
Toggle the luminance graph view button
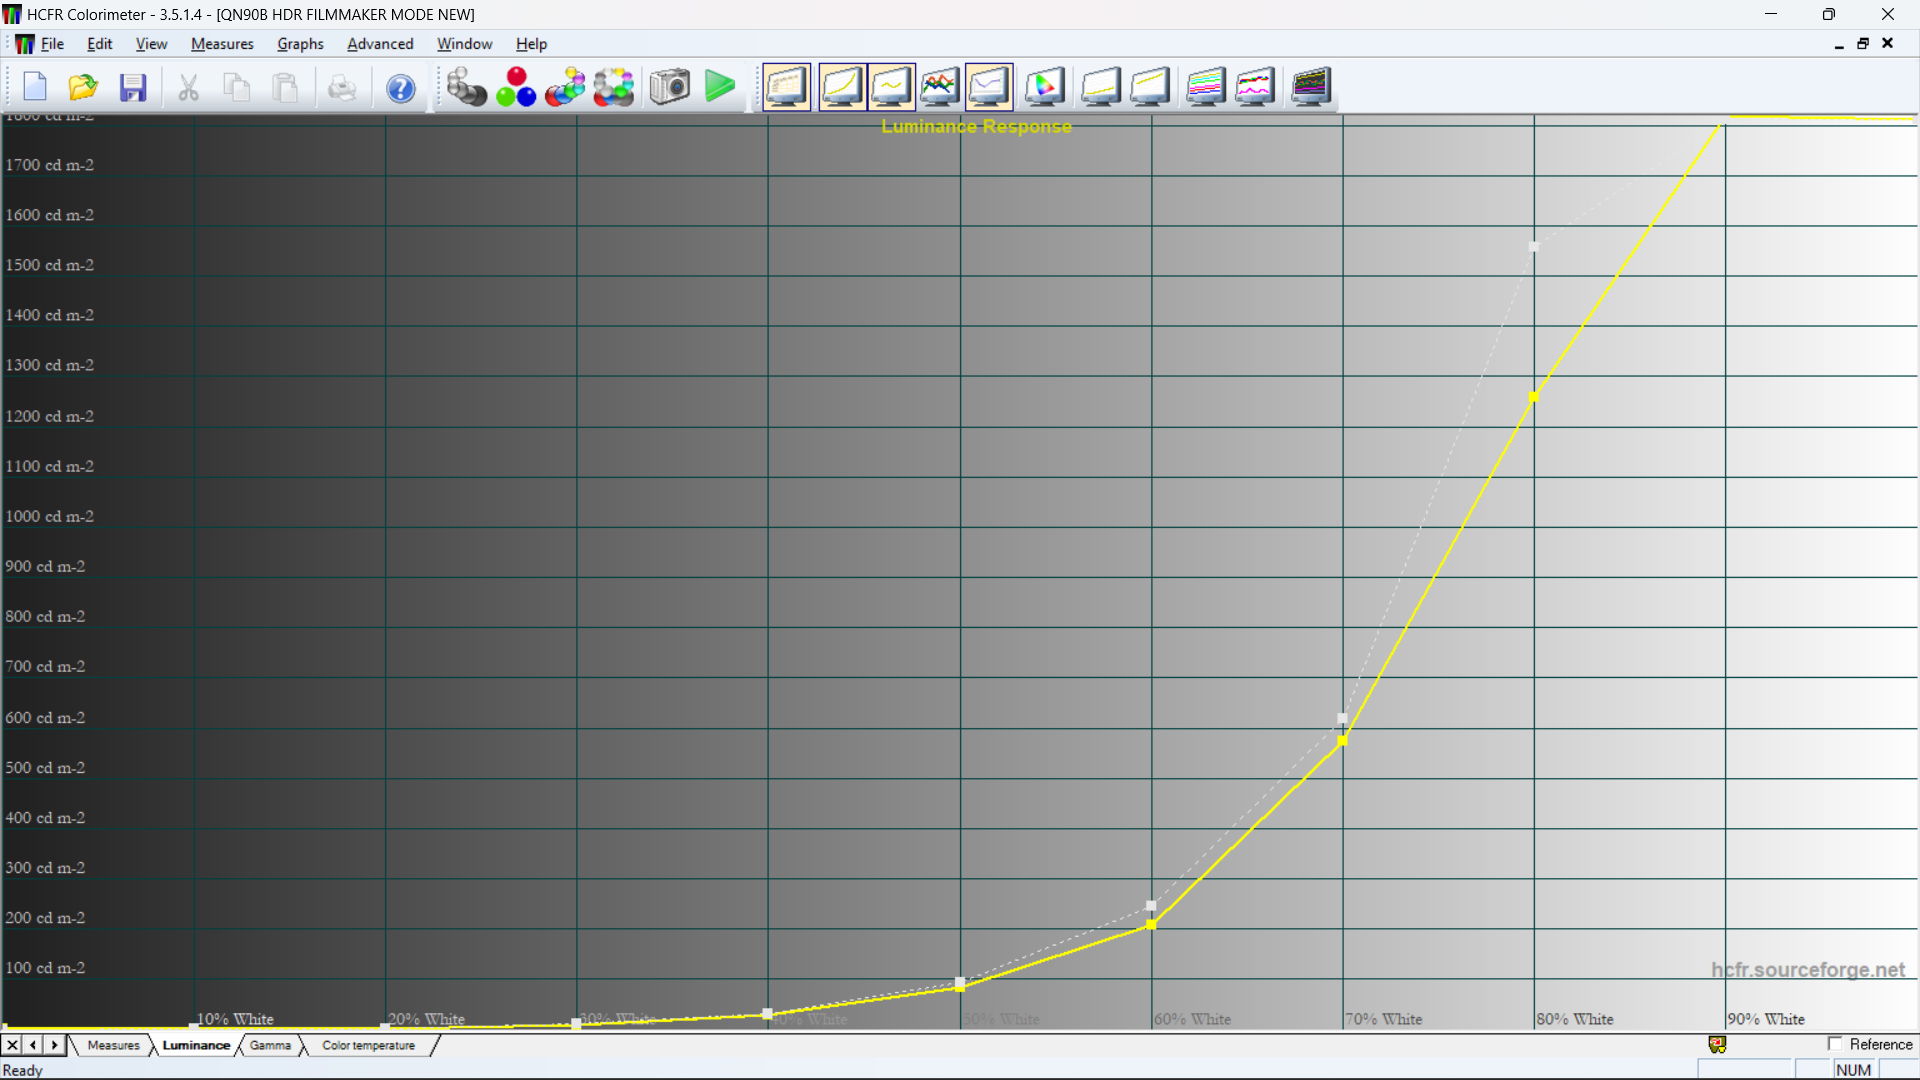841,87
